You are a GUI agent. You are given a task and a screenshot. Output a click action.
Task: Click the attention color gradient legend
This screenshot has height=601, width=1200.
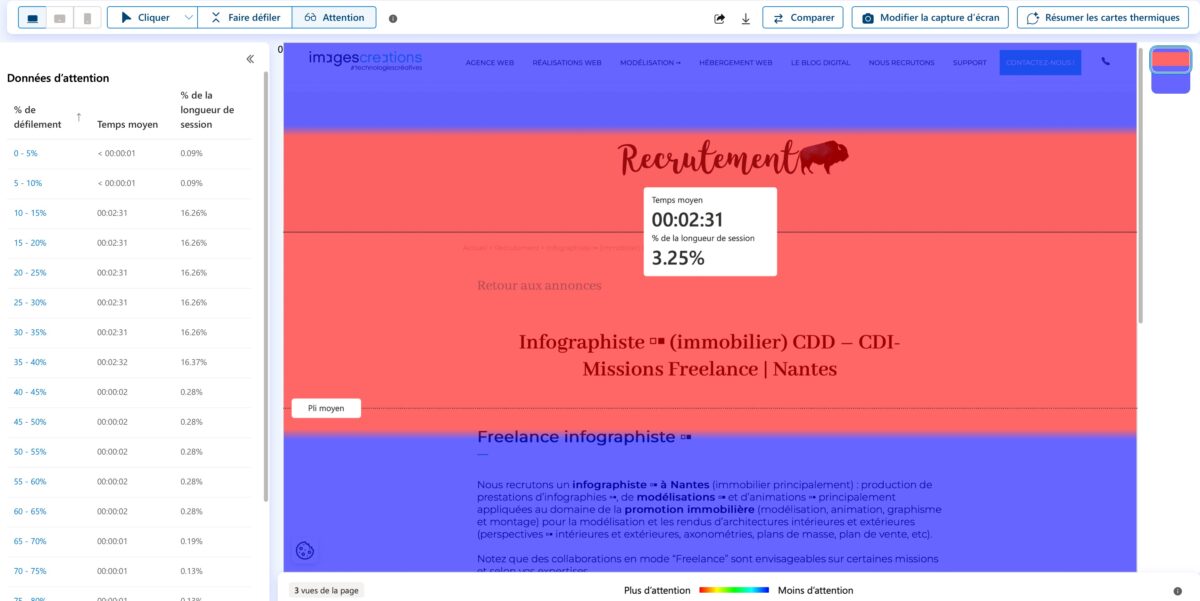pyautogui.click(x=733, y=590)
